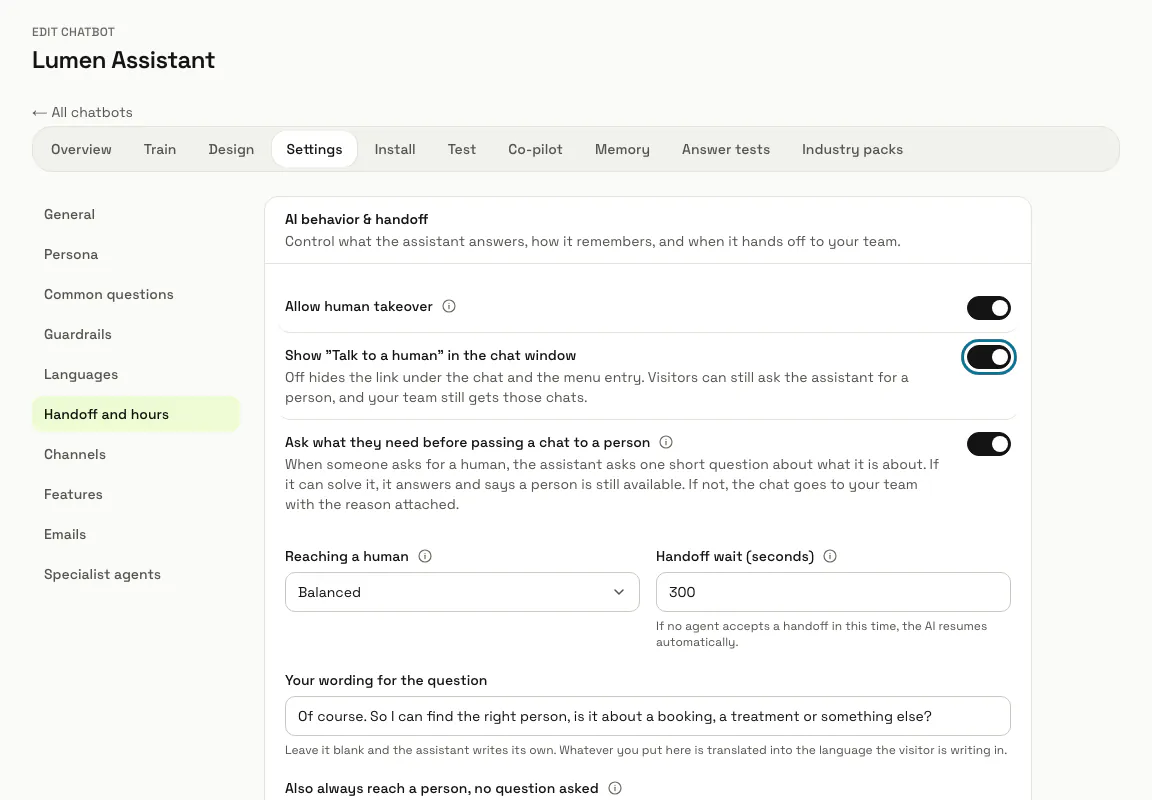Open General settings section
Viewport: 1152px width, 800px height.
coord(136,215)
